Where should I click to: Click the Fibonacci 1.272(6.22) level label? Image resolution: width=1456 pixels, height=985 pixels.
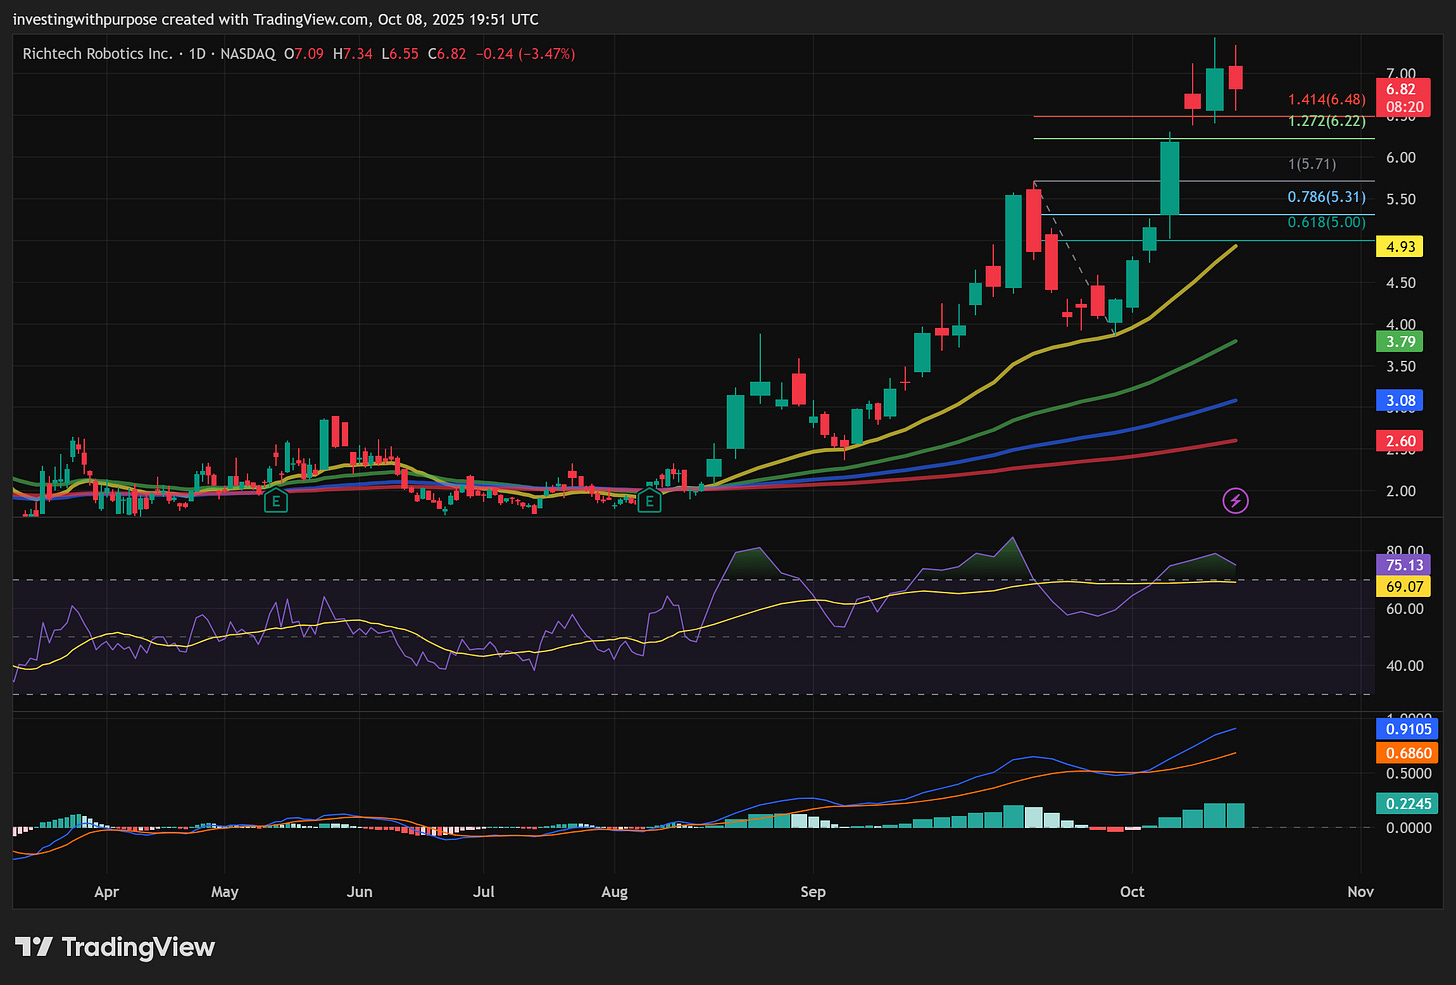tap(1327, 121)
